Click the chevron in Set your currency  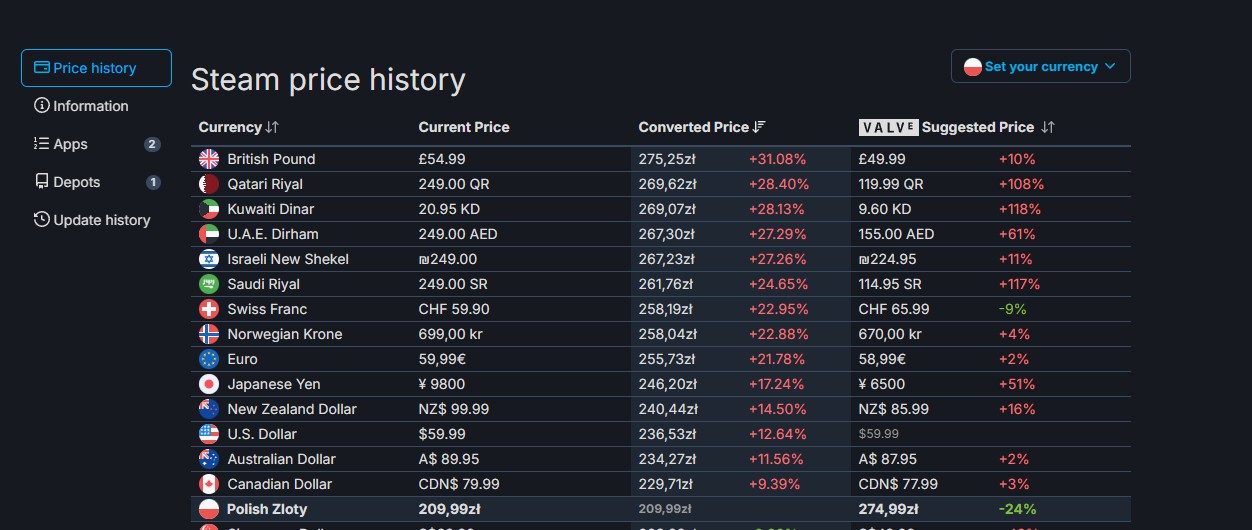point(1109,67)
